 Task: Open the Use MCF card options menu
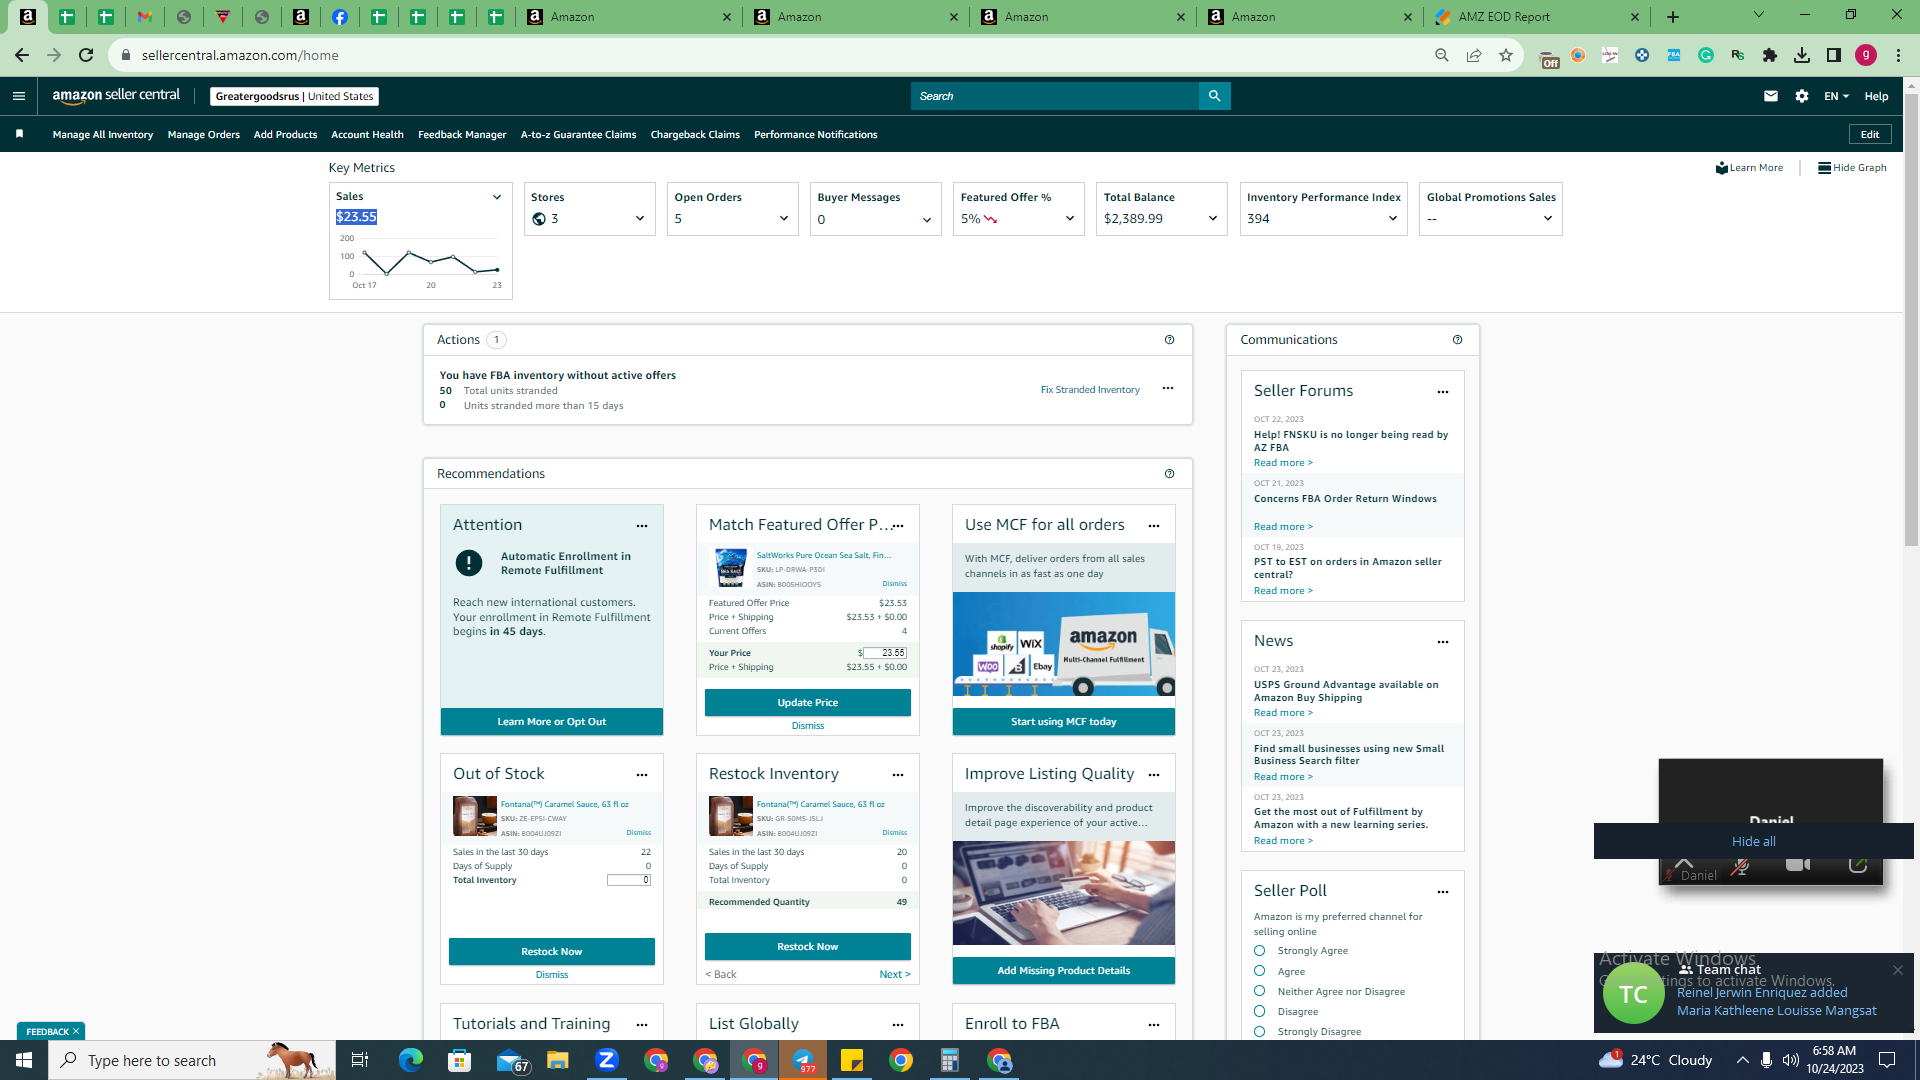pyautogui.click(x=1154, y=526)
